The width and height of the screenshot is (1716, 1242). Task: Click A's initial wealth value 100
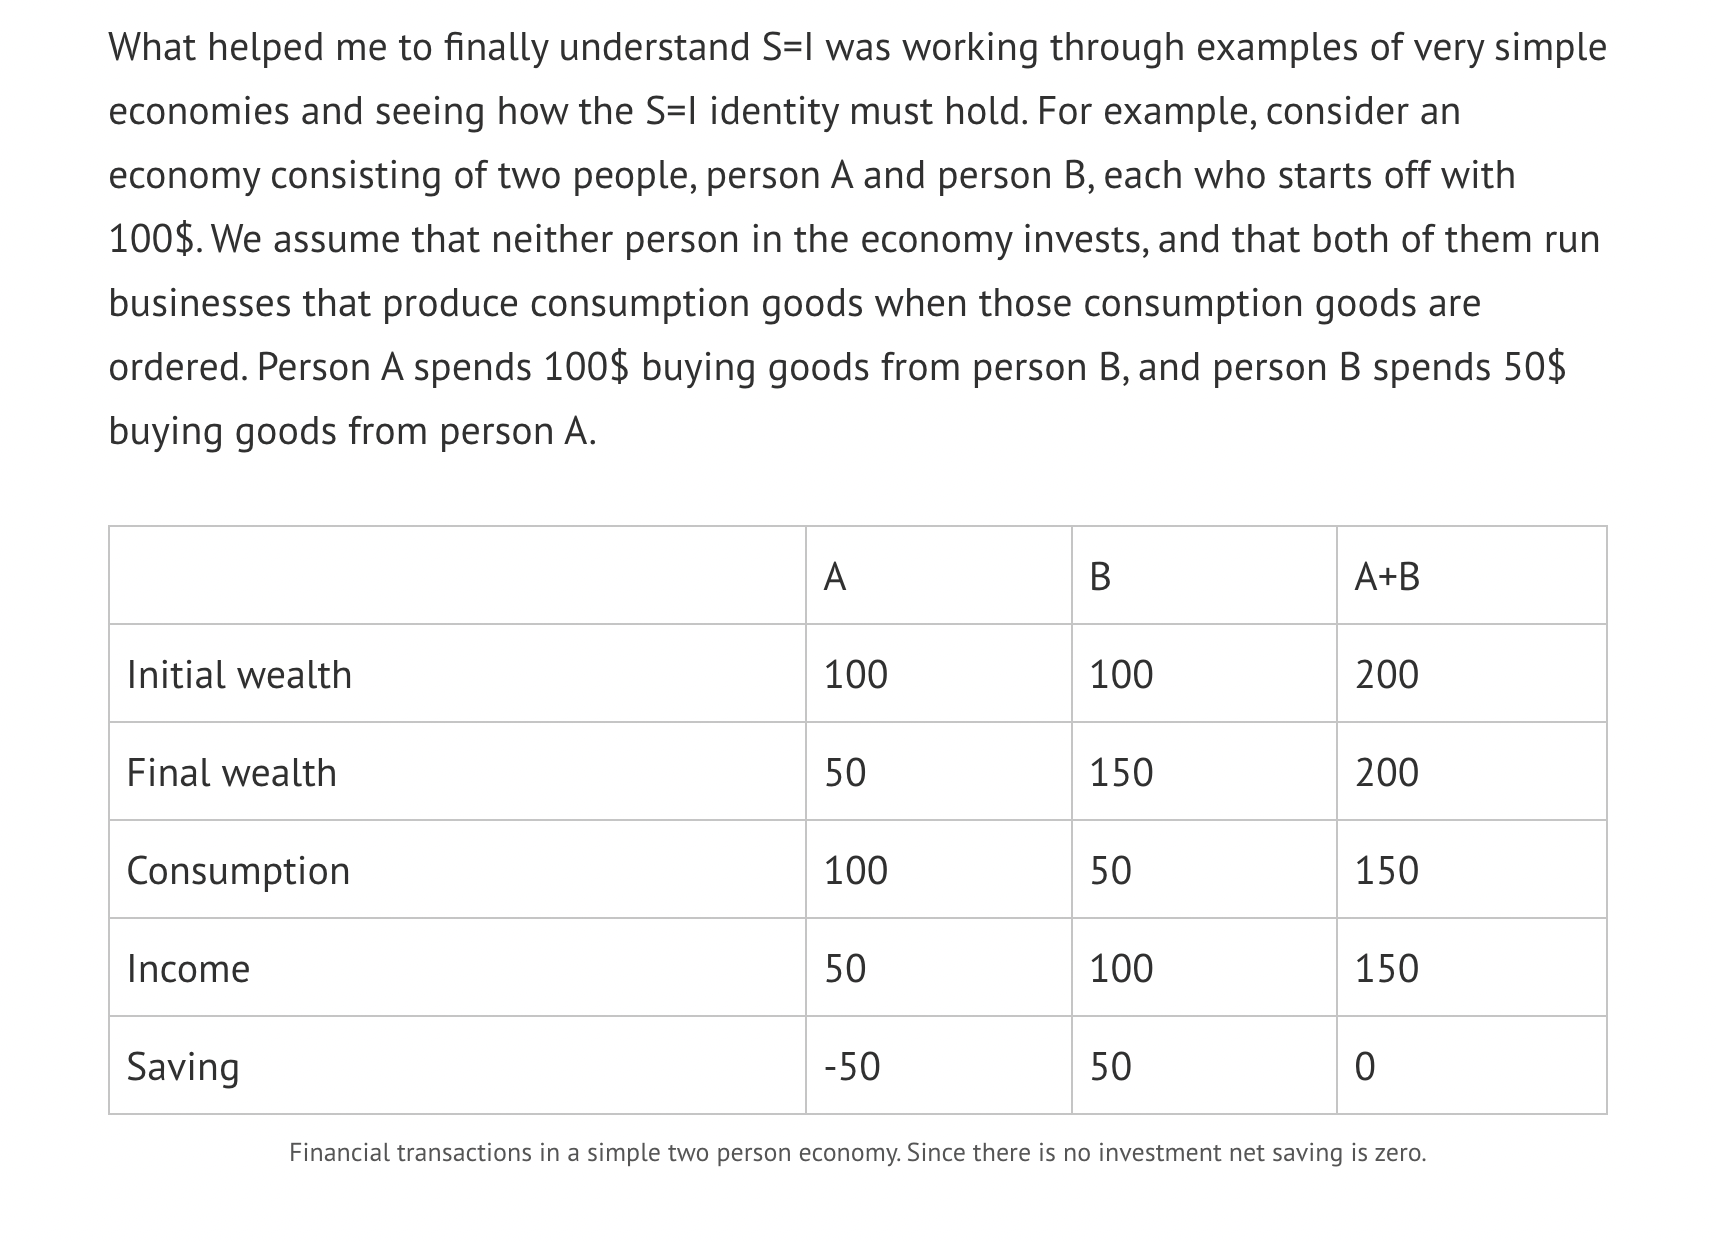[x=855, y=675]
